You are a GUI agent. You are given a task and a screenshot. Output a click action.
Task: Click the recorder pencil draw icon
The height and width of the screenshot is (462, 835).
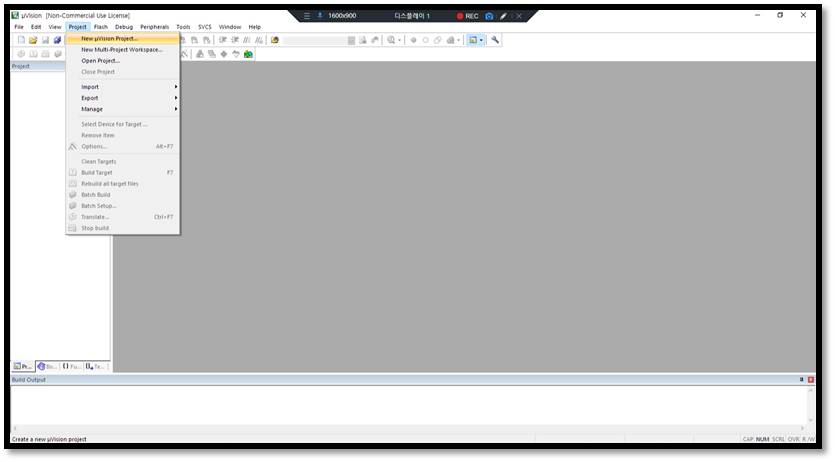click(503, 16)
